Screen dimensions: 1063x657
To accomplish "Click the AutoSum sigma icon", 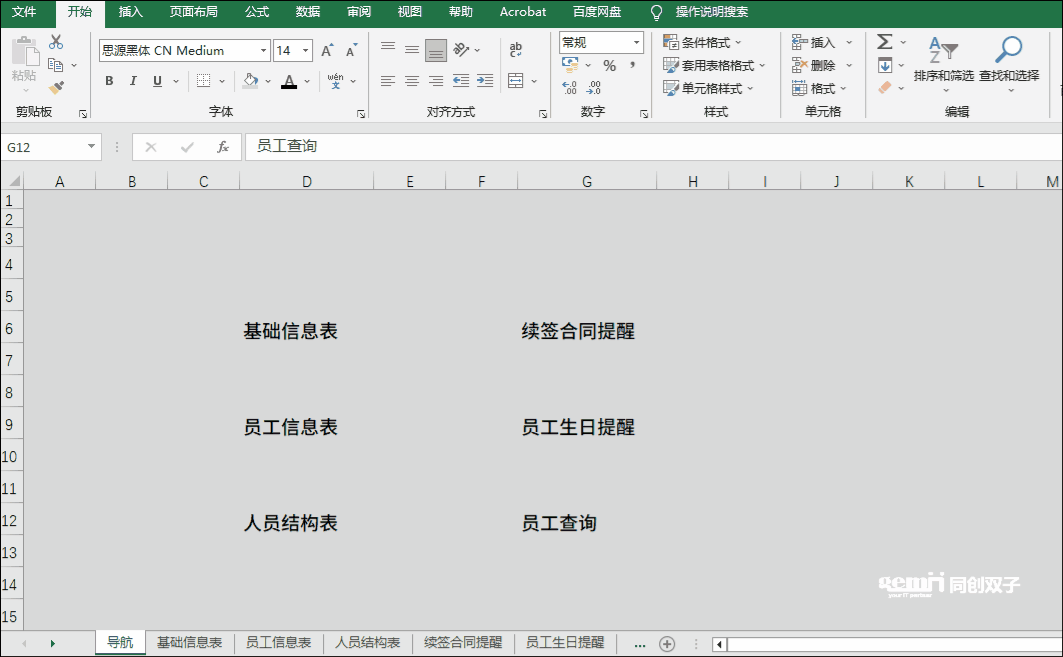I will click(884, 42).
